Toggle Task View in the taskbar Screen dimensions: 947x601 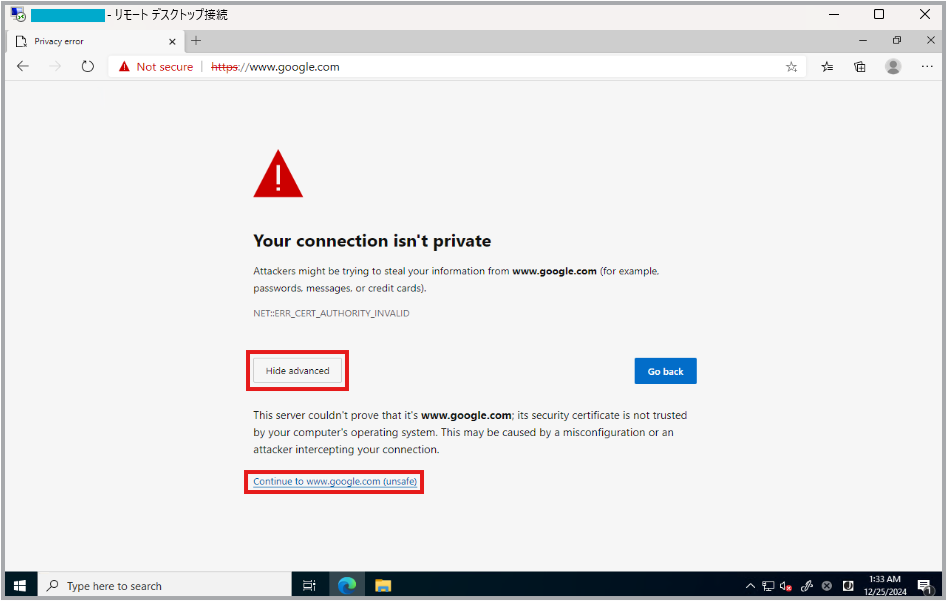click(309, 584)
